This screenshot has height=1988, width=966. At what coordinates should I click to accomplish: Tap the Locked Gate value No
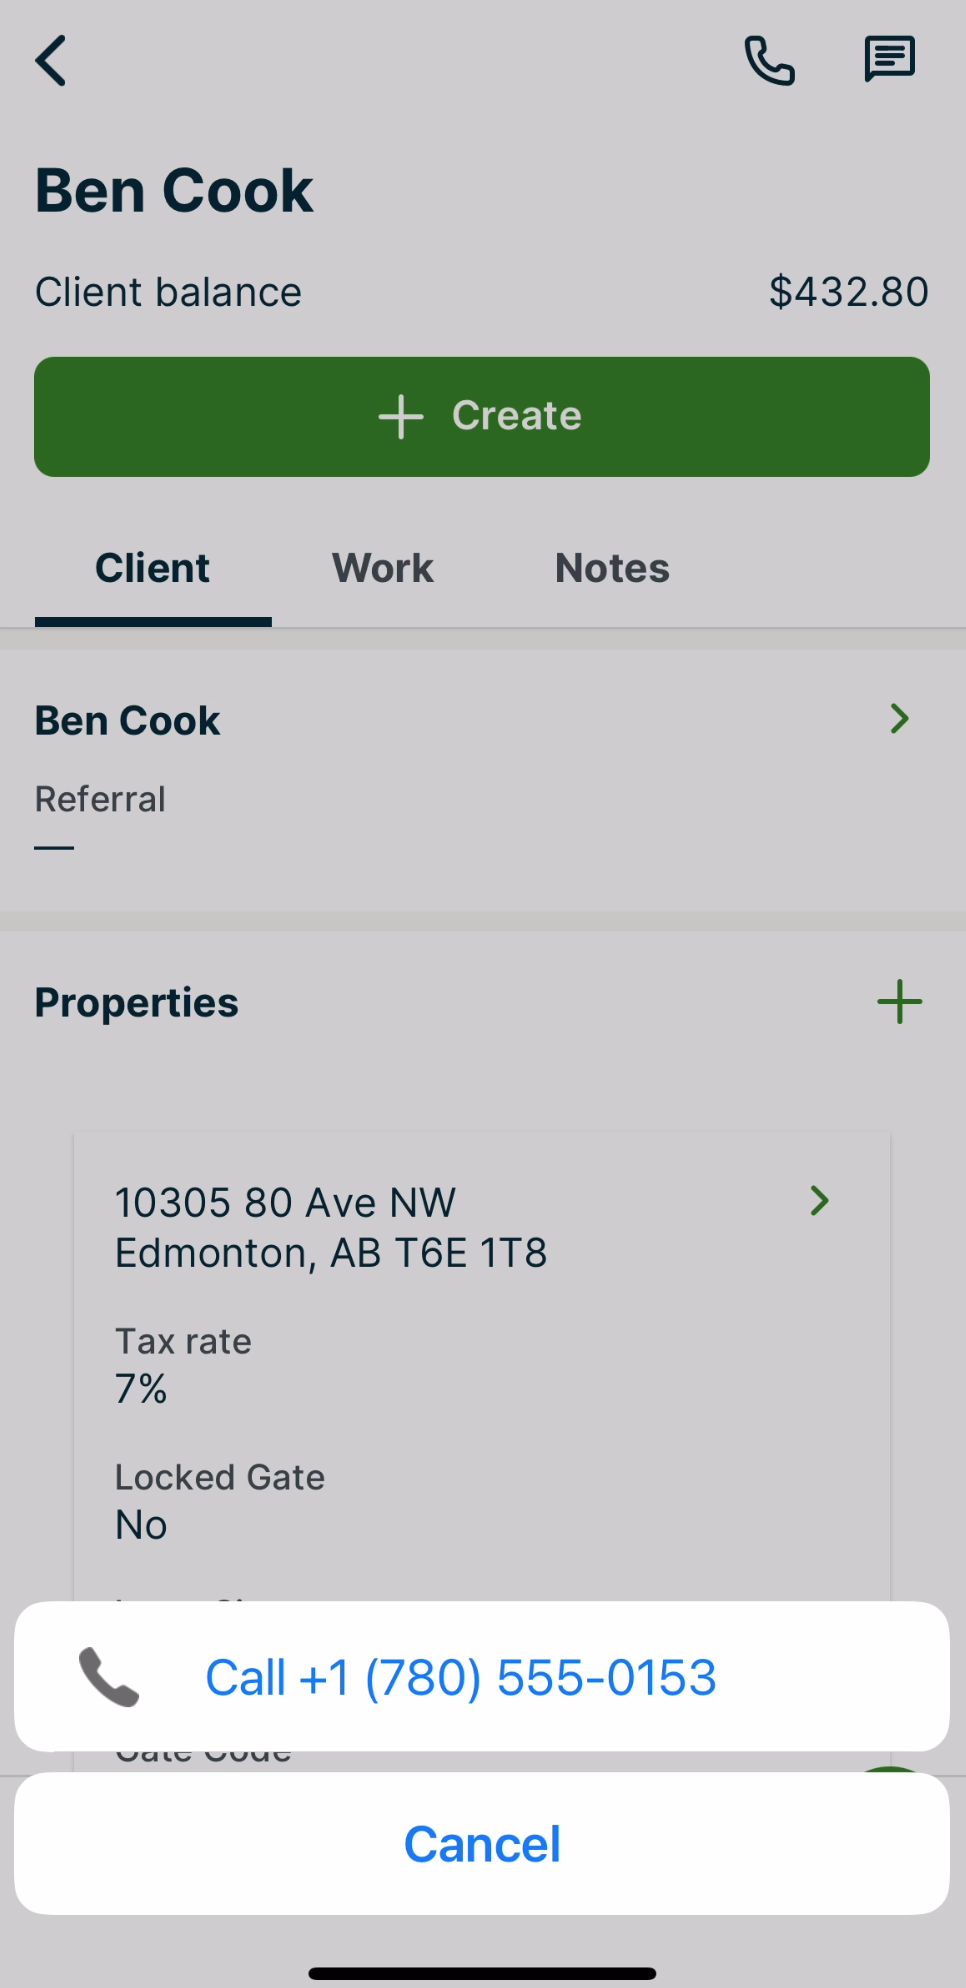(142, 1525)
